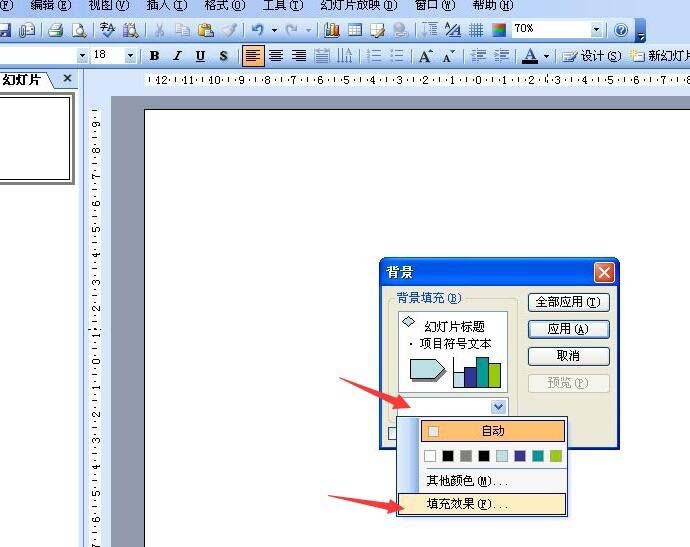Click the Save floppy icon
The image size is (690, 547).
click(4, 30)
